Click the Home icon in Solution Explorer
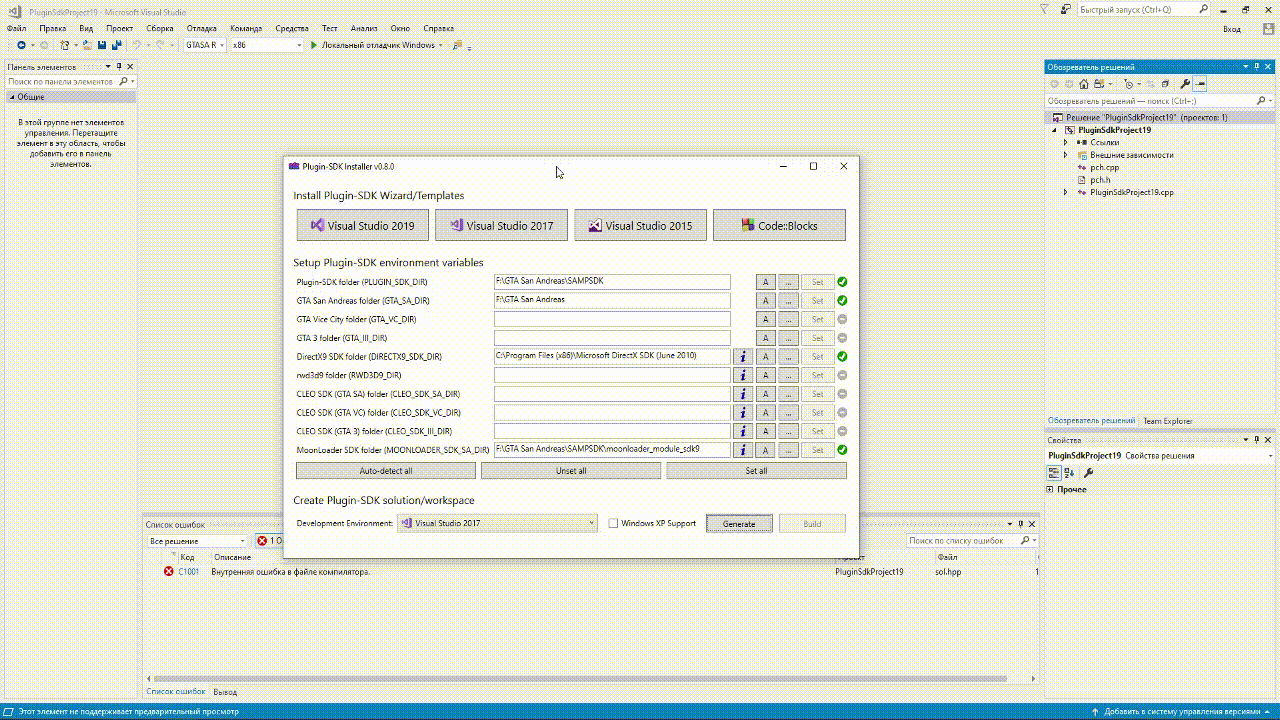 coord(1084,84)
